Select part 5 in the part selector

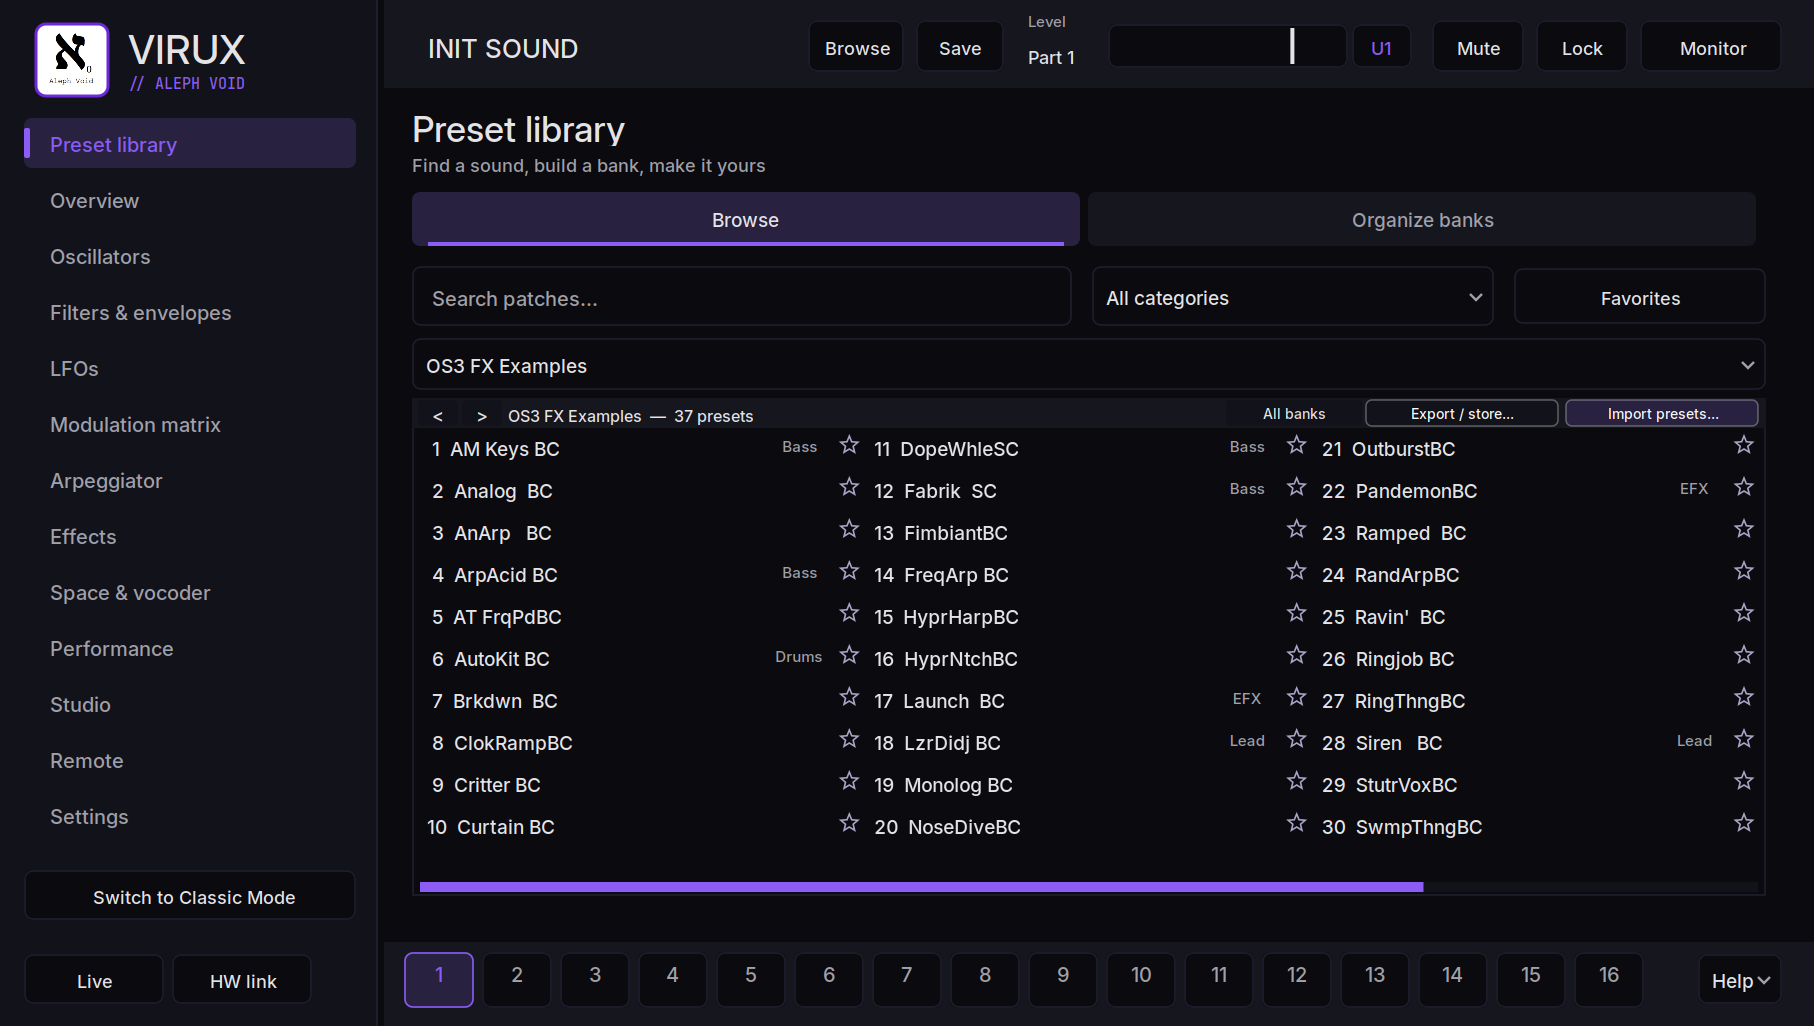751,978
